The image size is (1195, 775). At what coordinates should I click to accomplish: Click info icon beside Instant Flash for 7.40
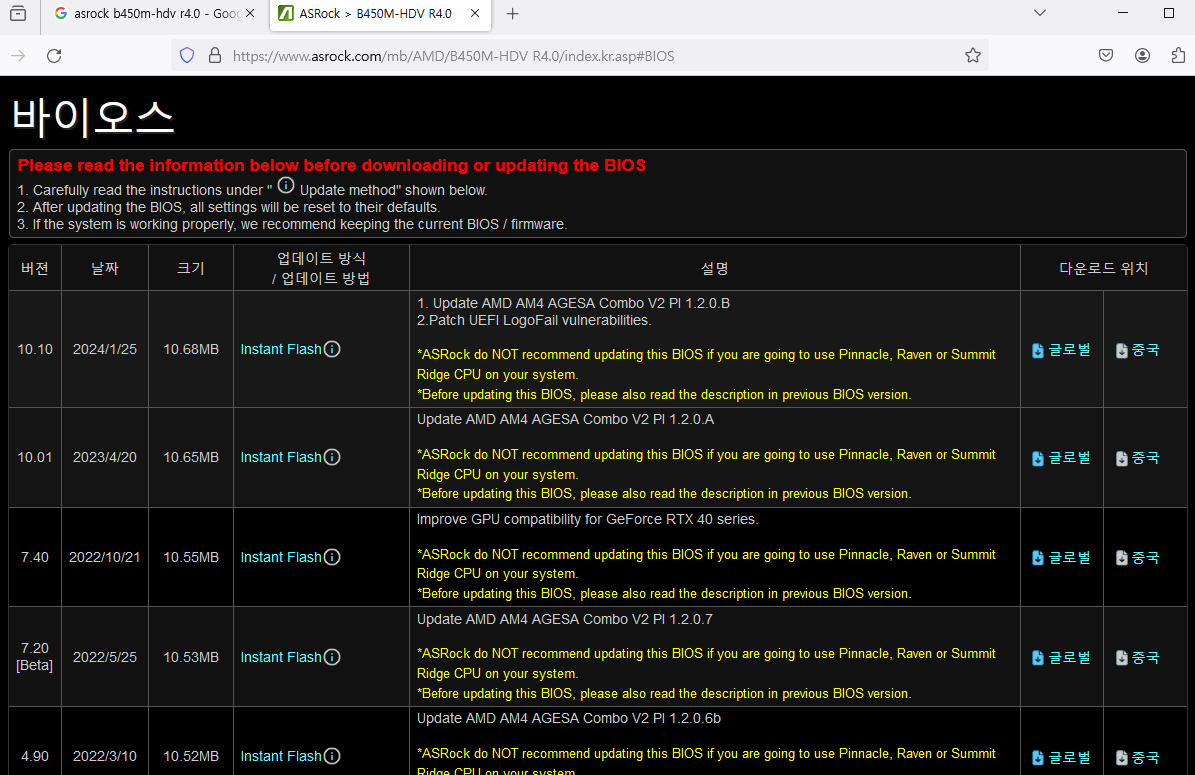tap(332, 557)
